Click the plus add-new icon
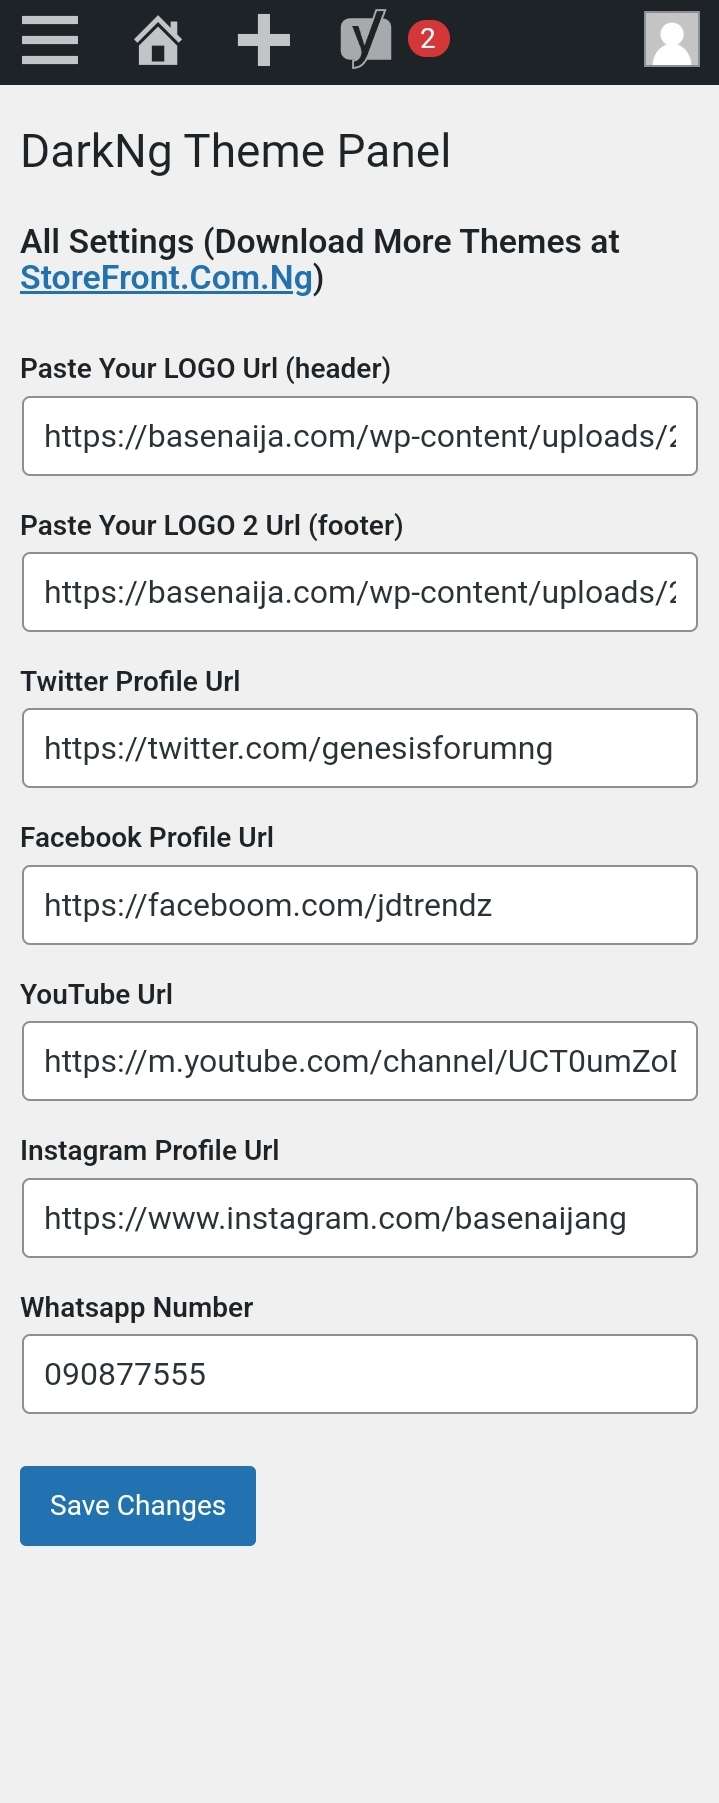The height and width of the screenshot is (1803, 719). [263, 41]
